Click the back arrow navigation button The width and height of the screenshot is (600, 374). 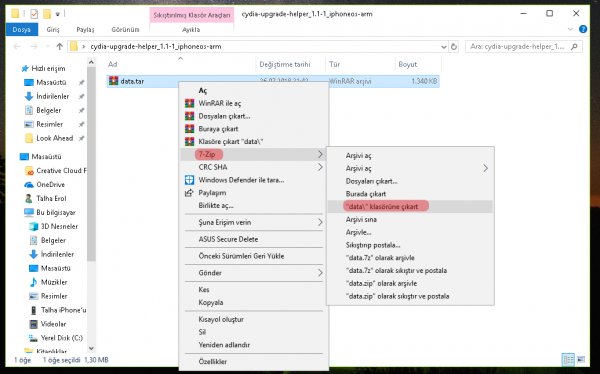(x=17, y=47)
